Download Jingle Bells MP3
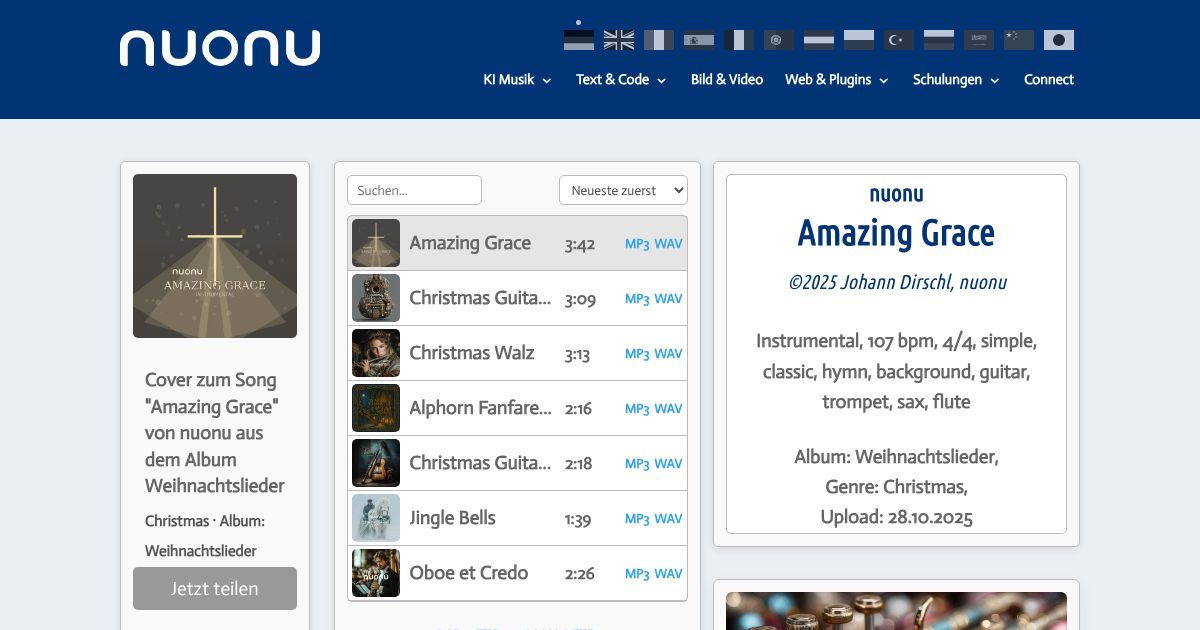The height and width of the screenshot is (630, 1200). 637,519
